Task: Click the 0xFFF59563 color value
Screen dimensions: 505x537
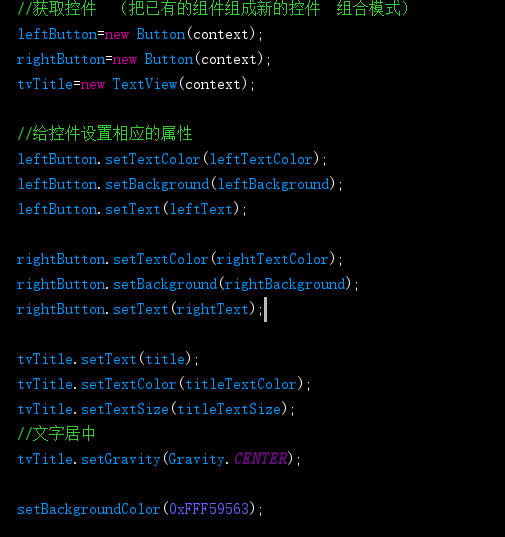Action: click(x=209, y=509)
